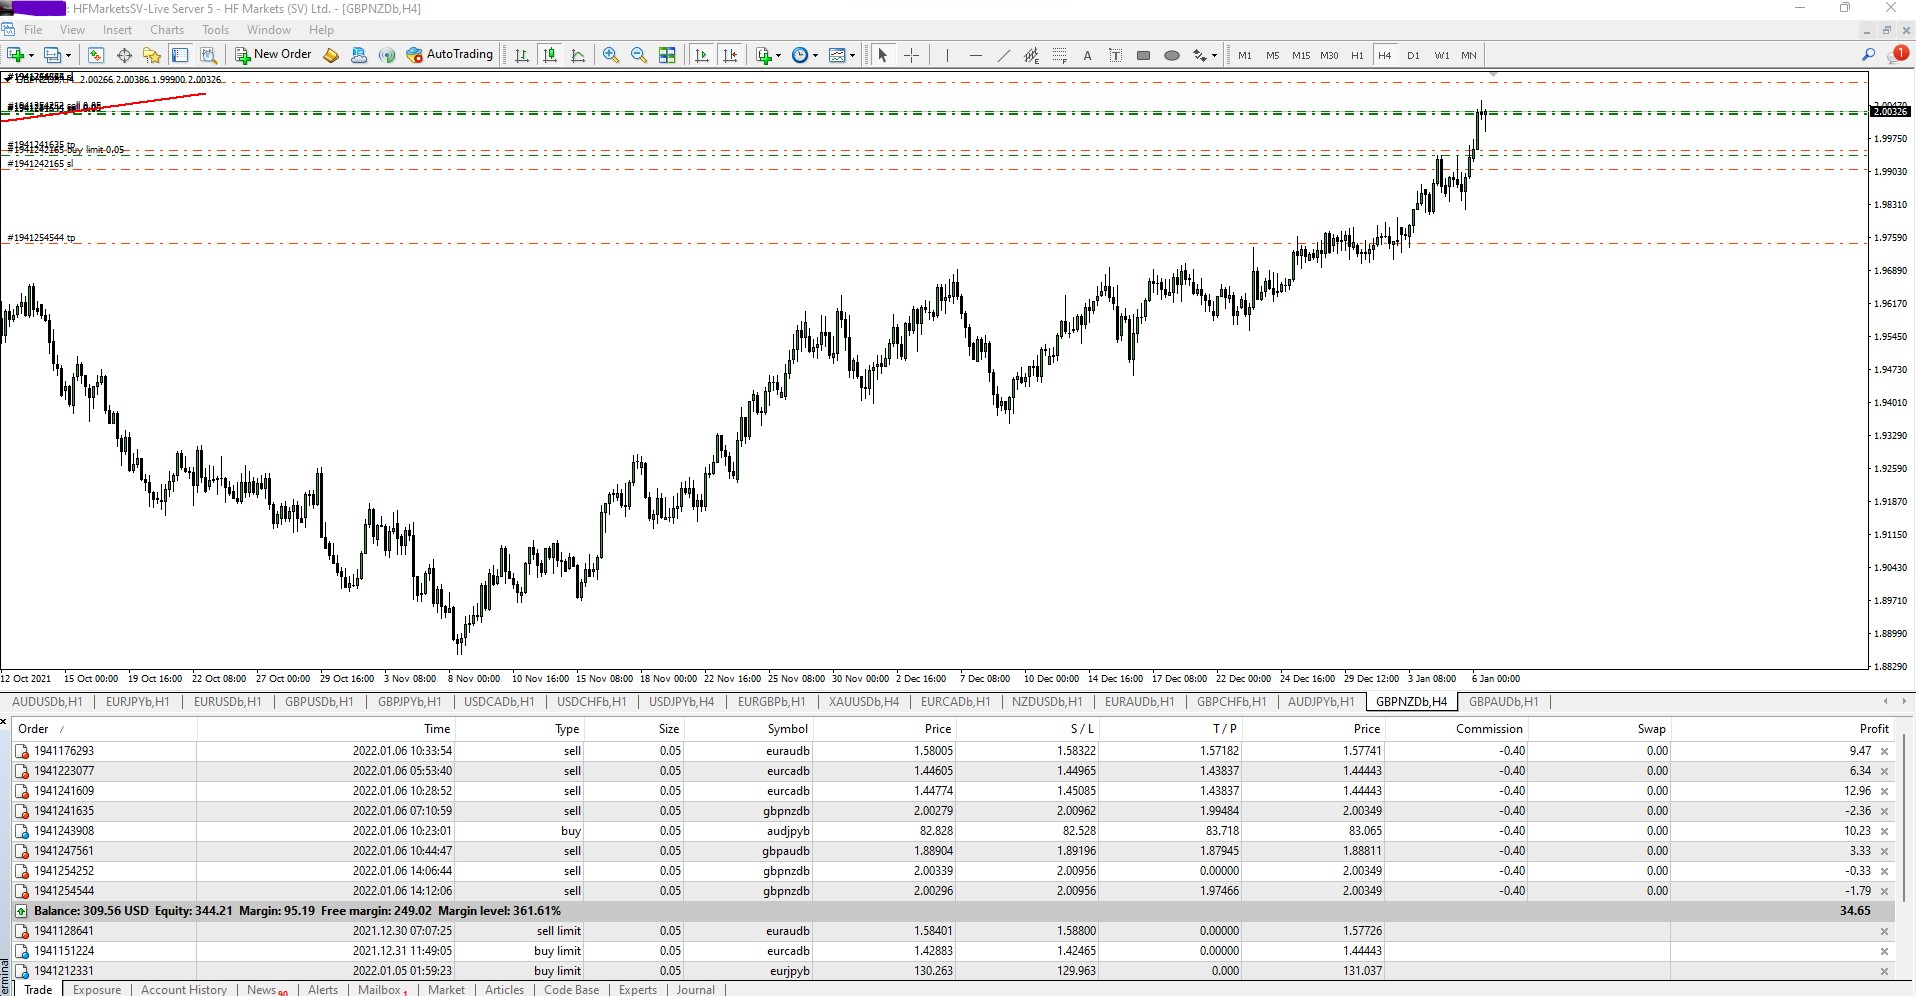Open the Charts menu
The image size is (1916, 996).
tap(167, 30)
